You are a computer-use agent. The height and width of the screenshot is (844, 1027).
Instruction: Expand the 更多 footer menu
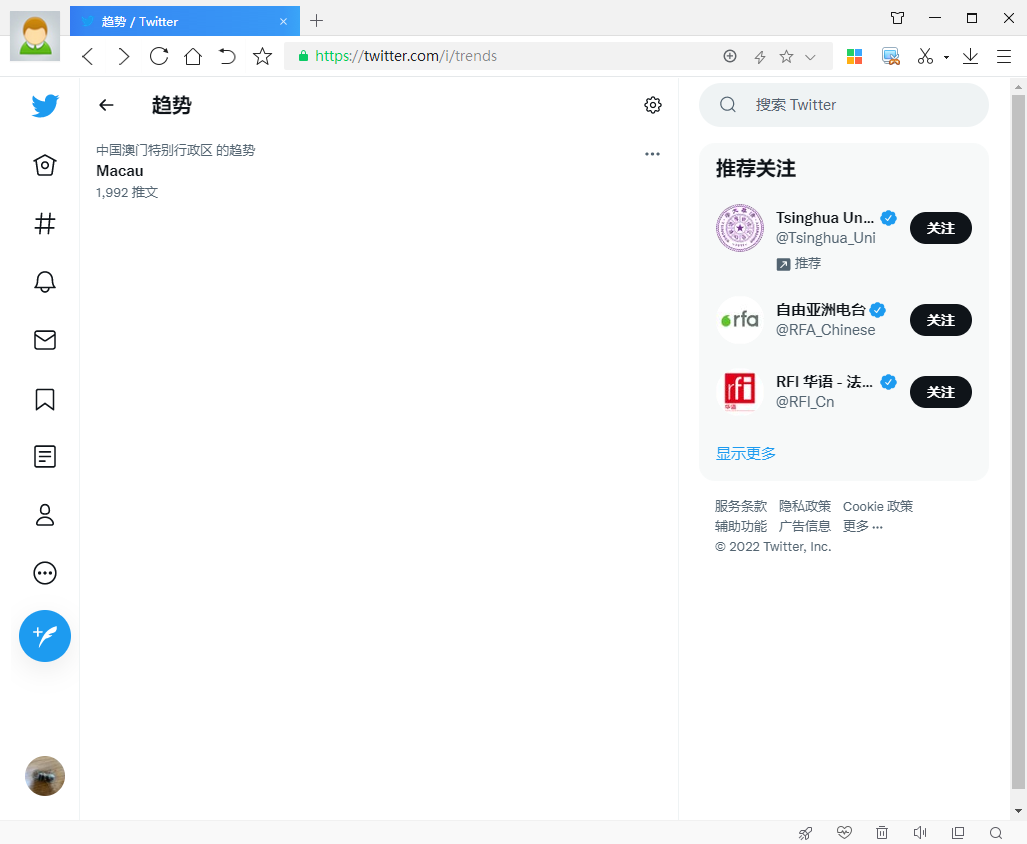(863, 526)
